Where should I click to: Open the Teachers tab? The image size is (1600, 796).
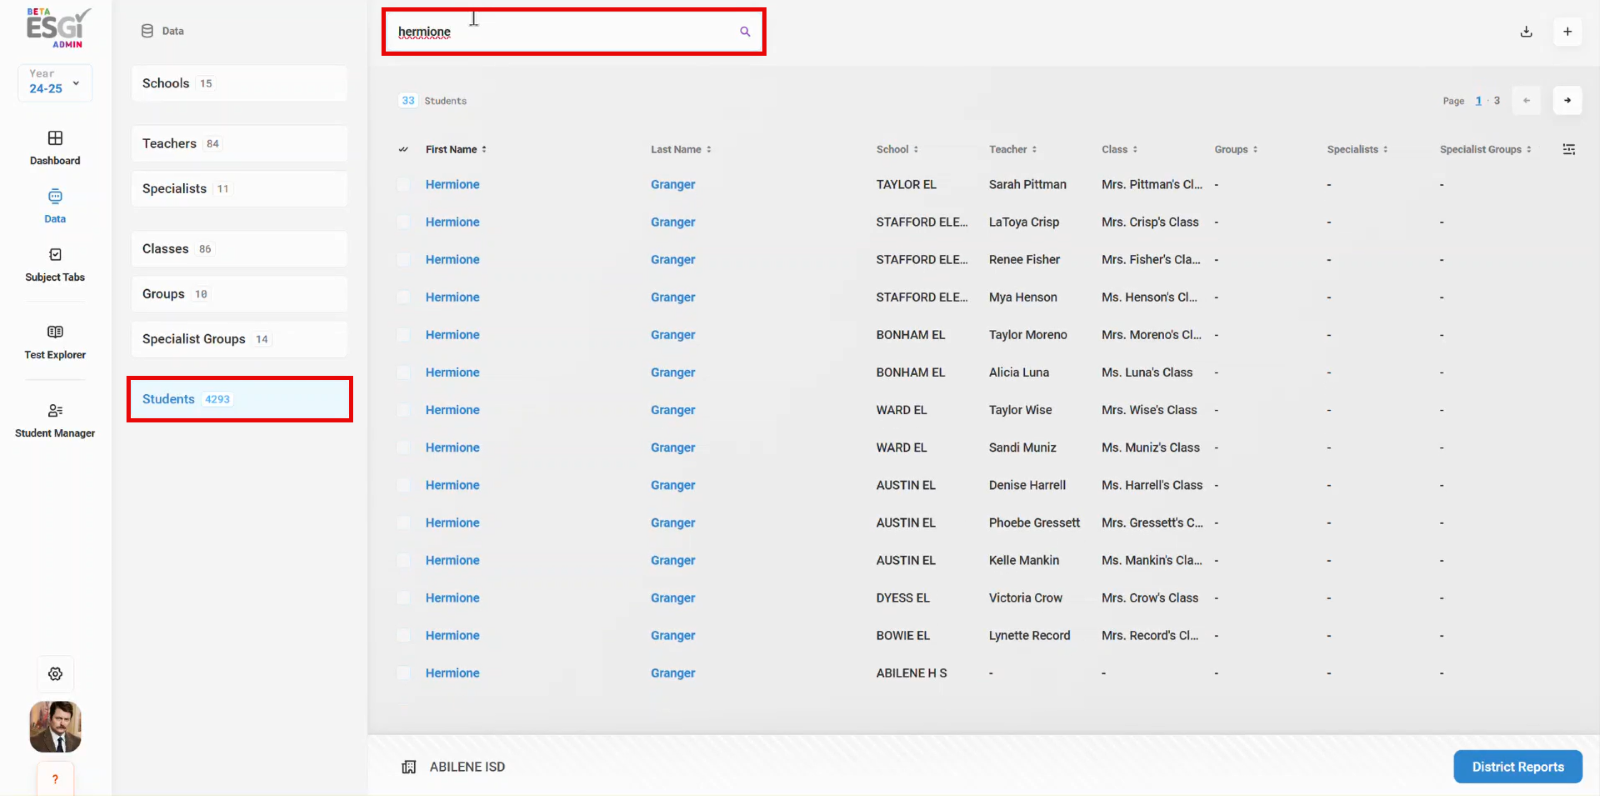click(x=239, y=144)
